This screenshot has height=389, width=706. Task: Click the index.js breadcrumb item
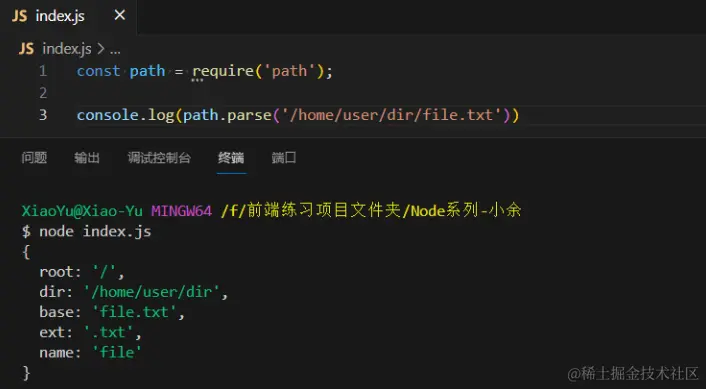67,49
